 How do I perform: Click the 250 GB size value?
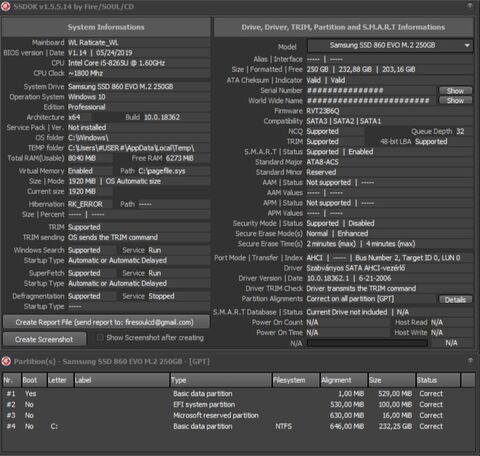click(x=317, y=69)
